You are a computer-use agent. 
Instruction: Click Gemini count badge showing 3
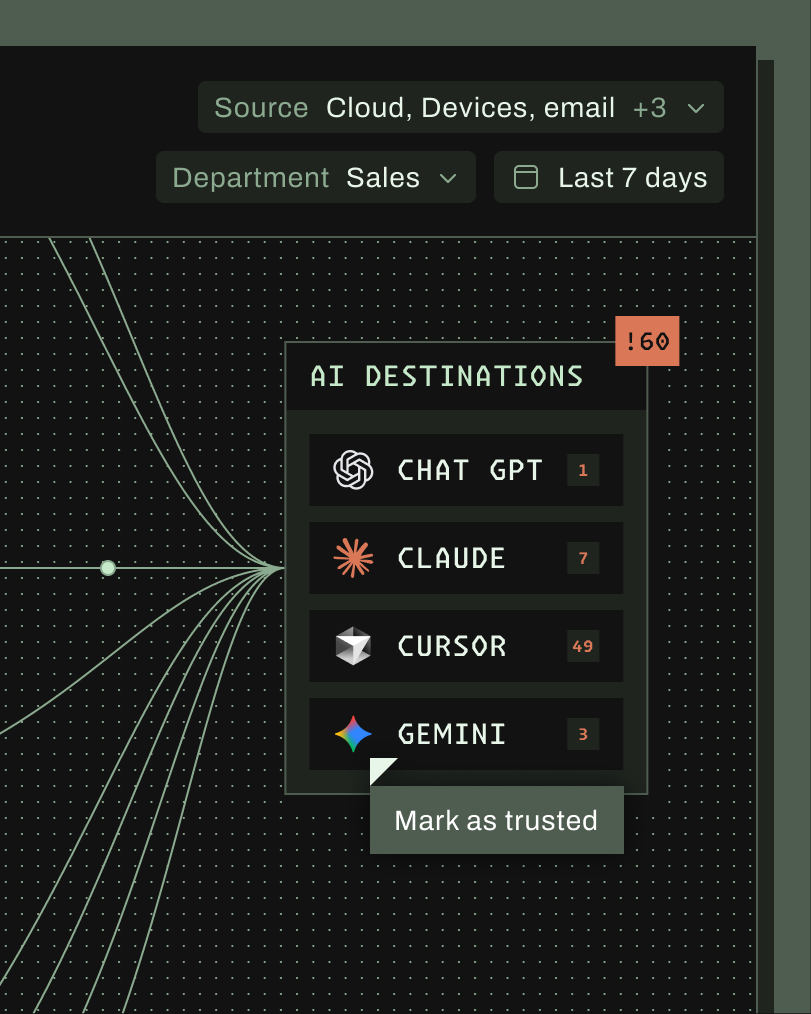click(x=583, y=734)
